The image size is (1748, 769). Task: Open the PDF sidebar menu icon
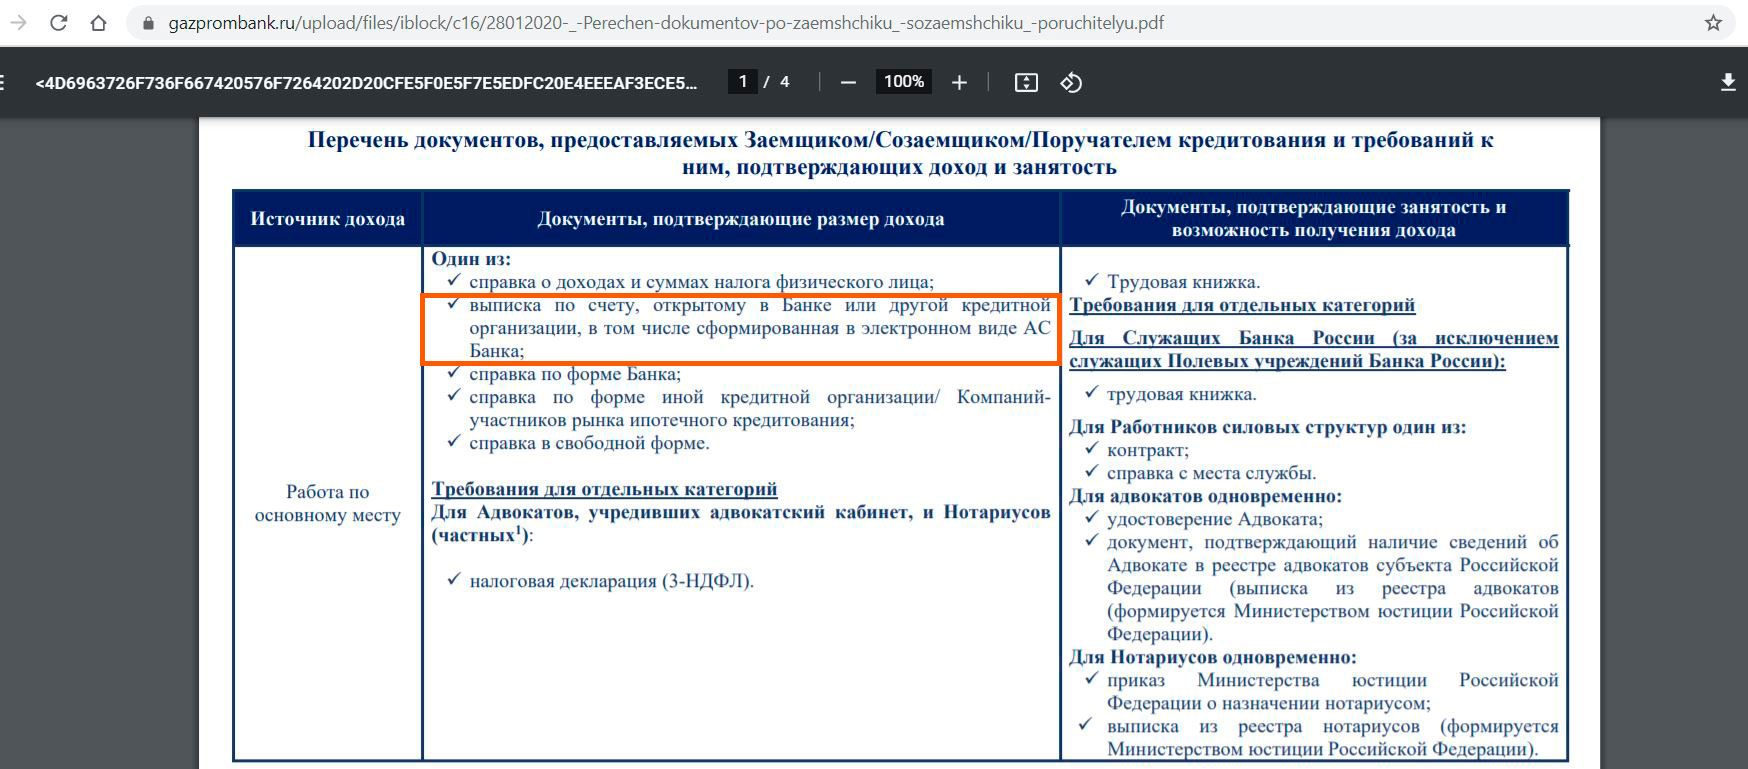click(2, 82)
